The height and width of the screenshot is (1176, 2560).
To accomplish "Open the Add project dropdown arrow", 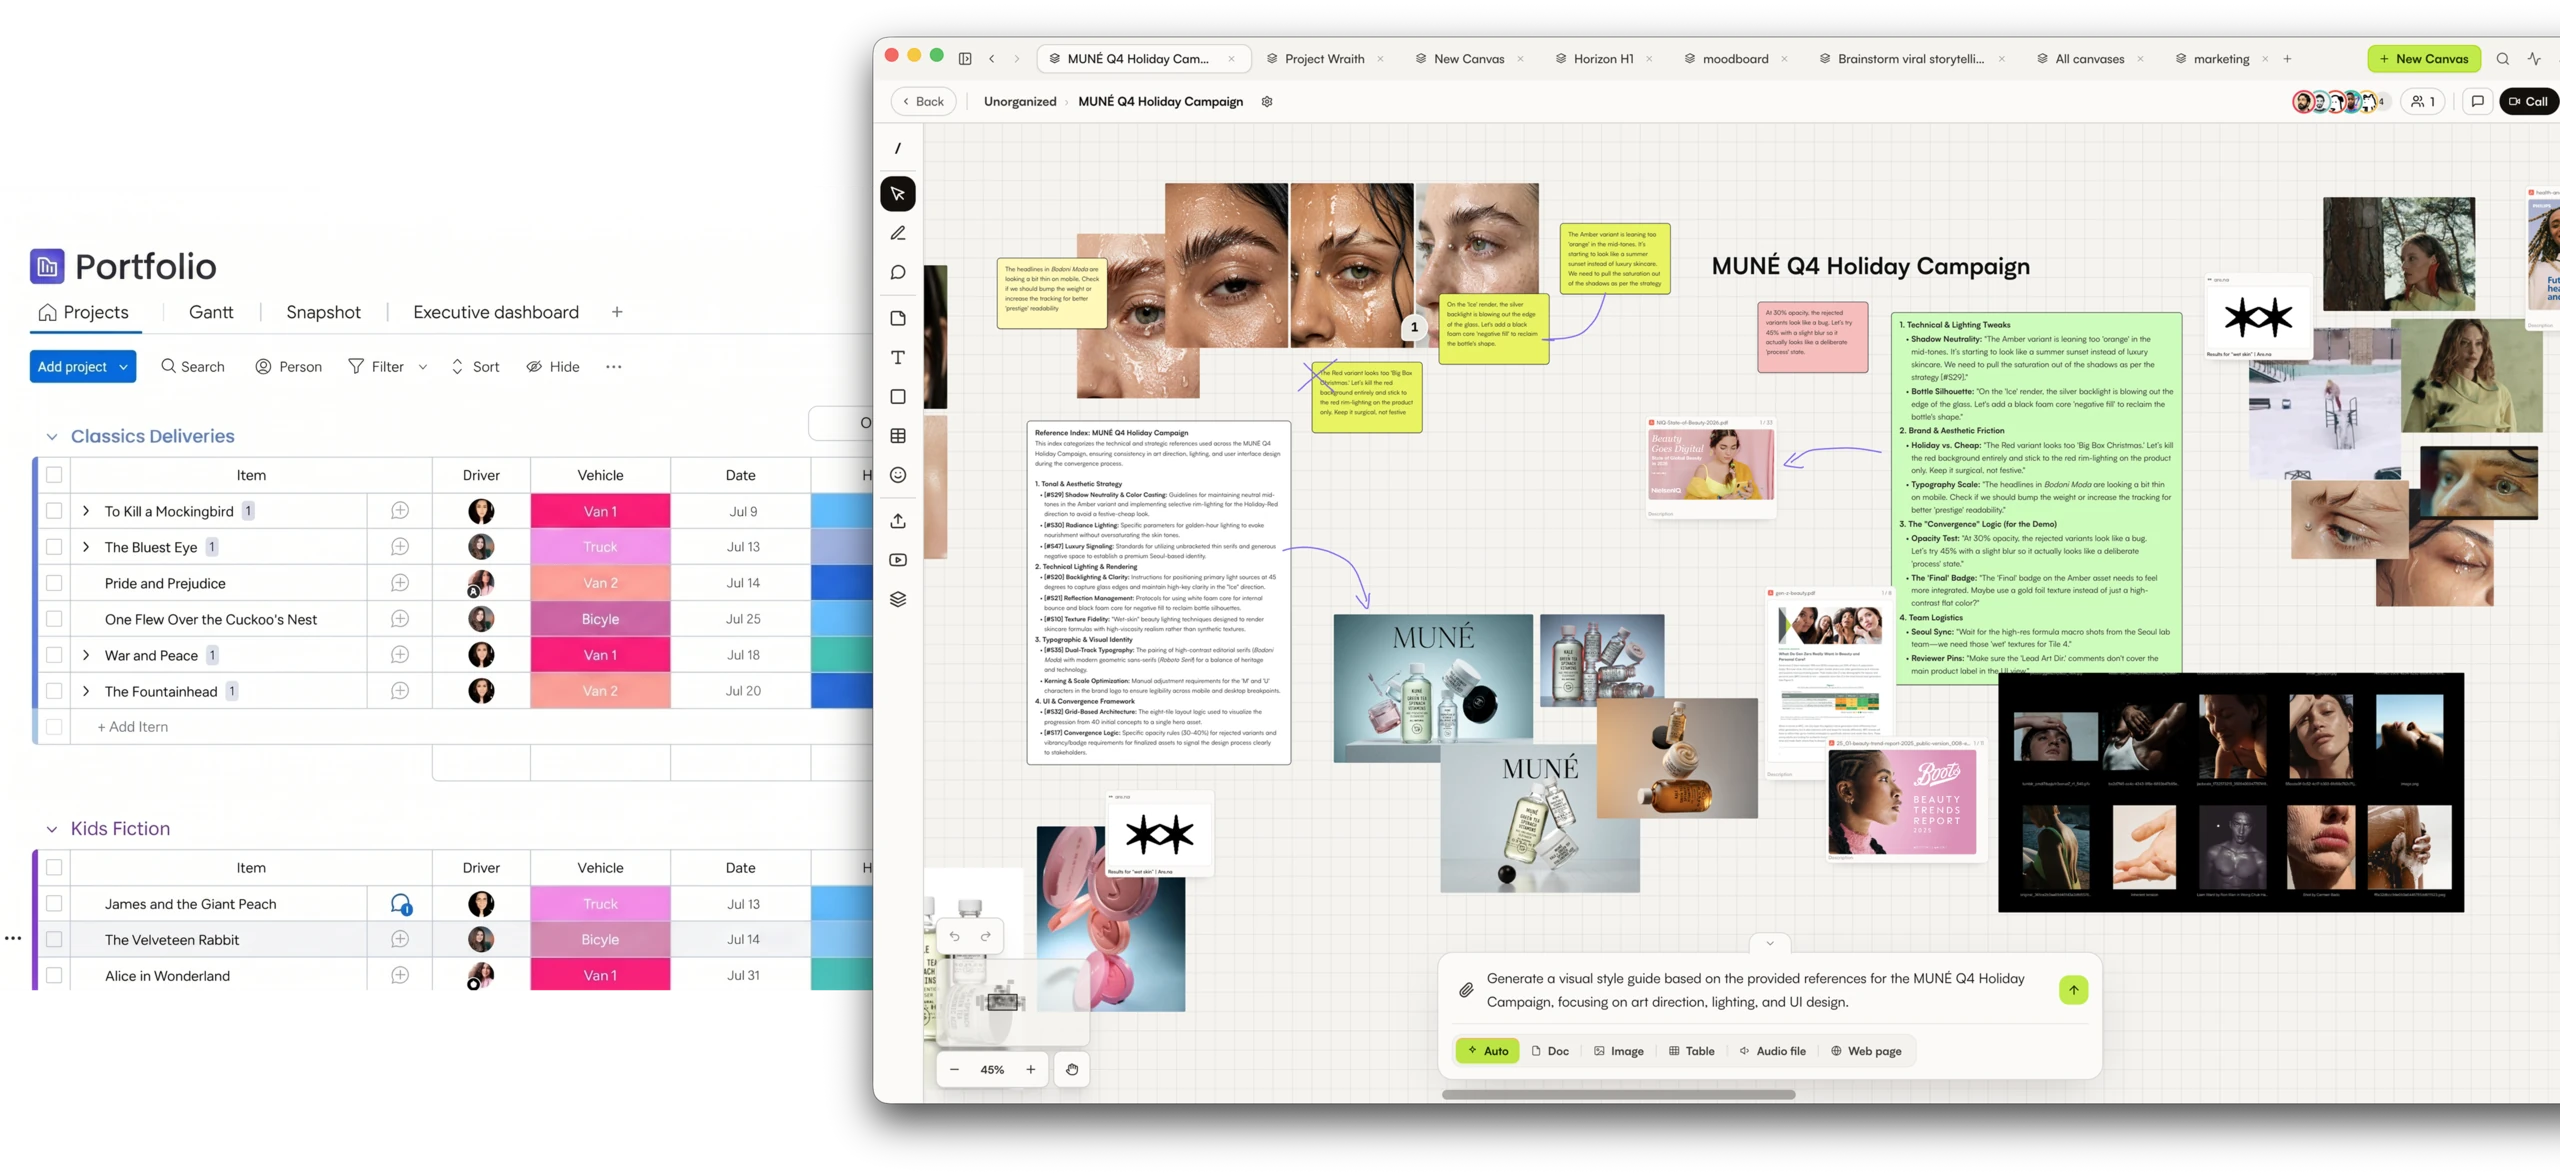I will [123, 367].
